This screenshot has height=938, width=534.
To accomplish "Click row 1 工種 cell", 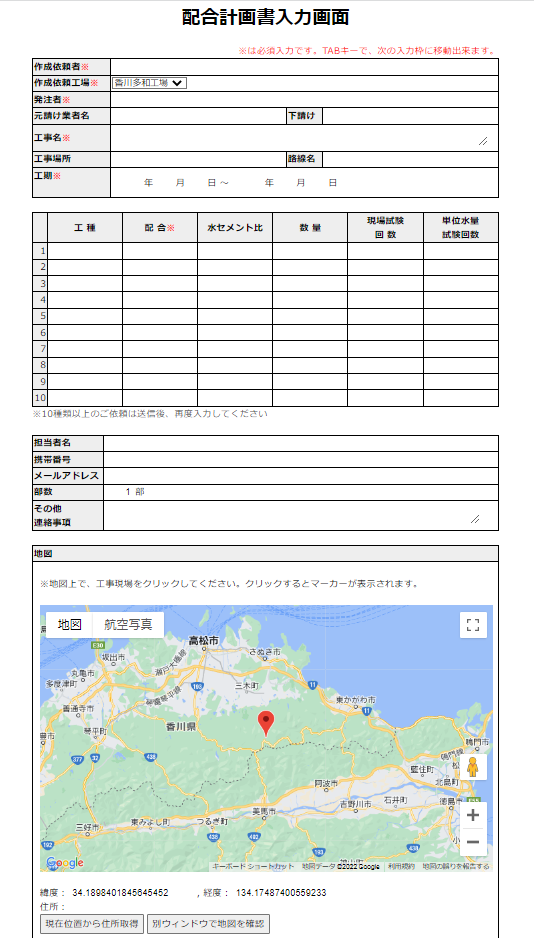I will (x=85, y=251).
